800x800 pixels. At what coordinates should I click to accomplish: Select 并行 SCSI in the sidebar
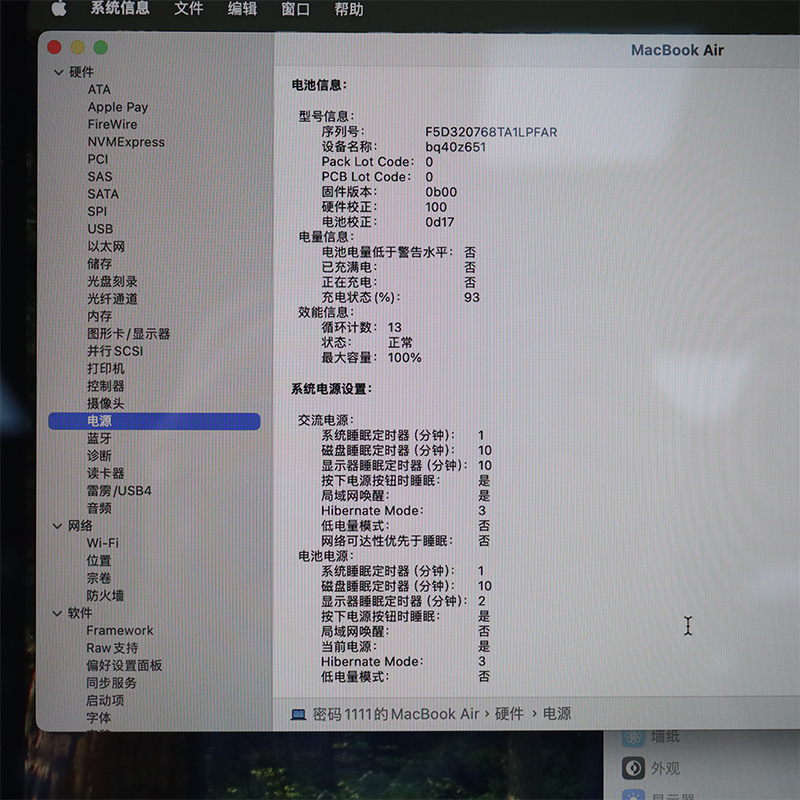115,351
